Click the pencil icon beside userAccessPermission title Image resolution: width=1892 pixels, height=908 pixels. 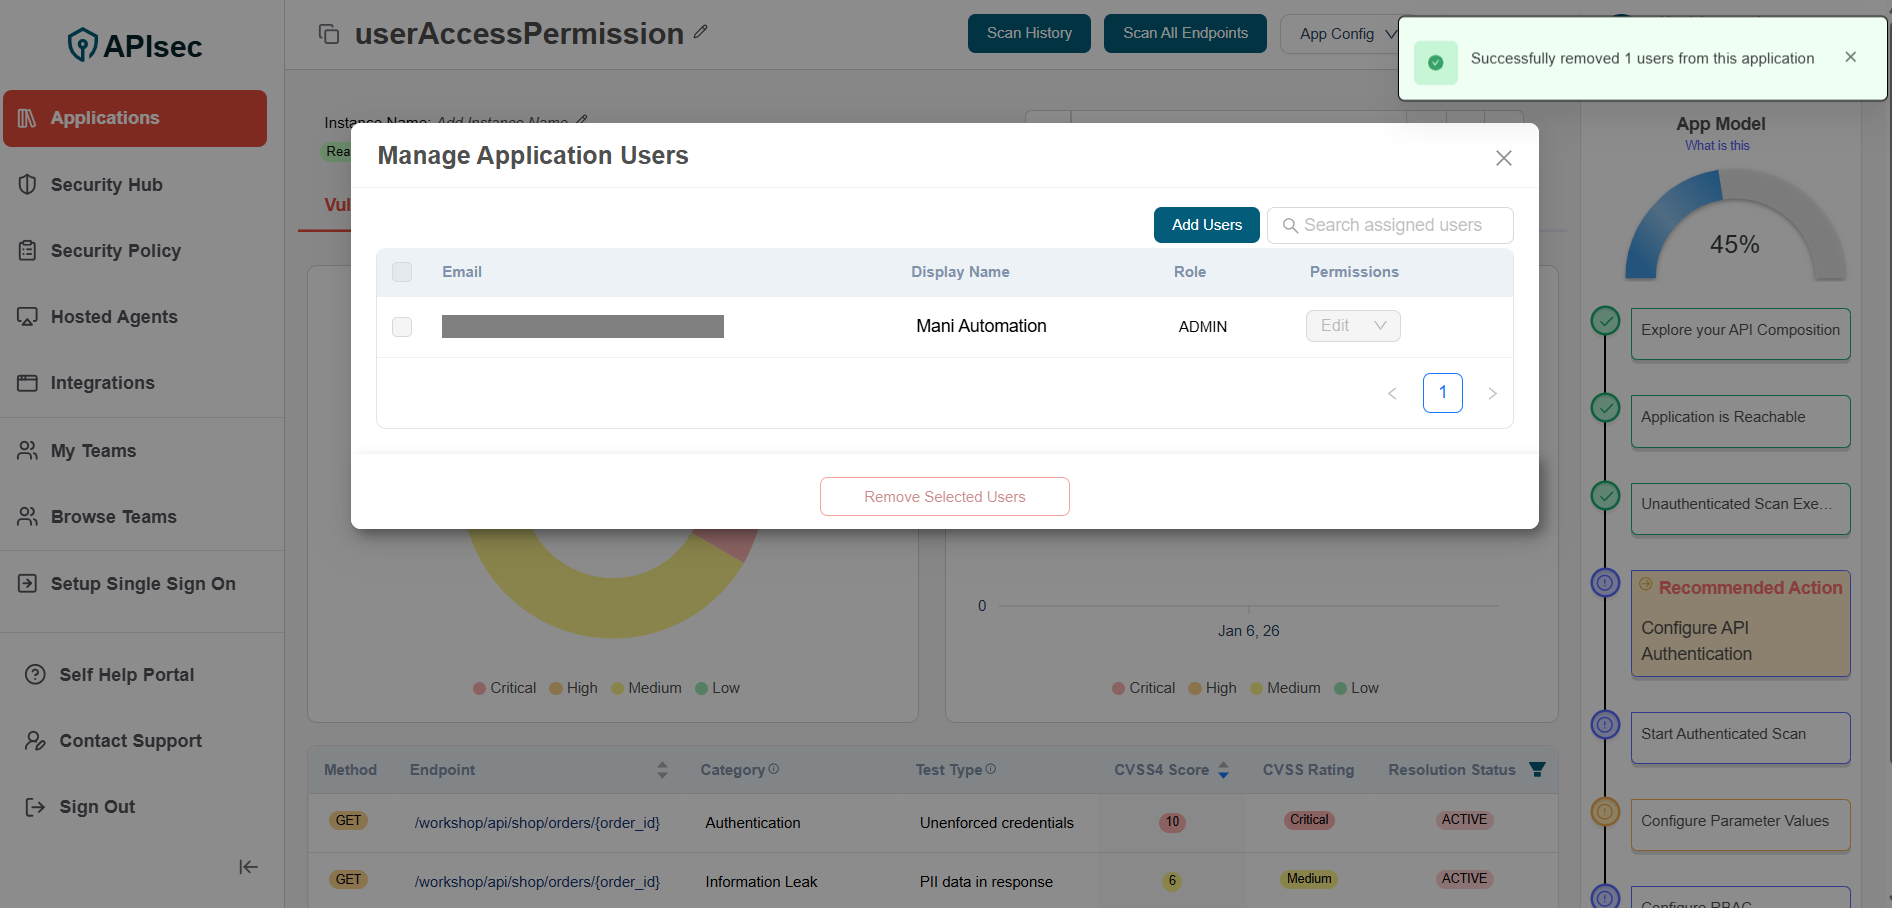(x=701, y=32)
